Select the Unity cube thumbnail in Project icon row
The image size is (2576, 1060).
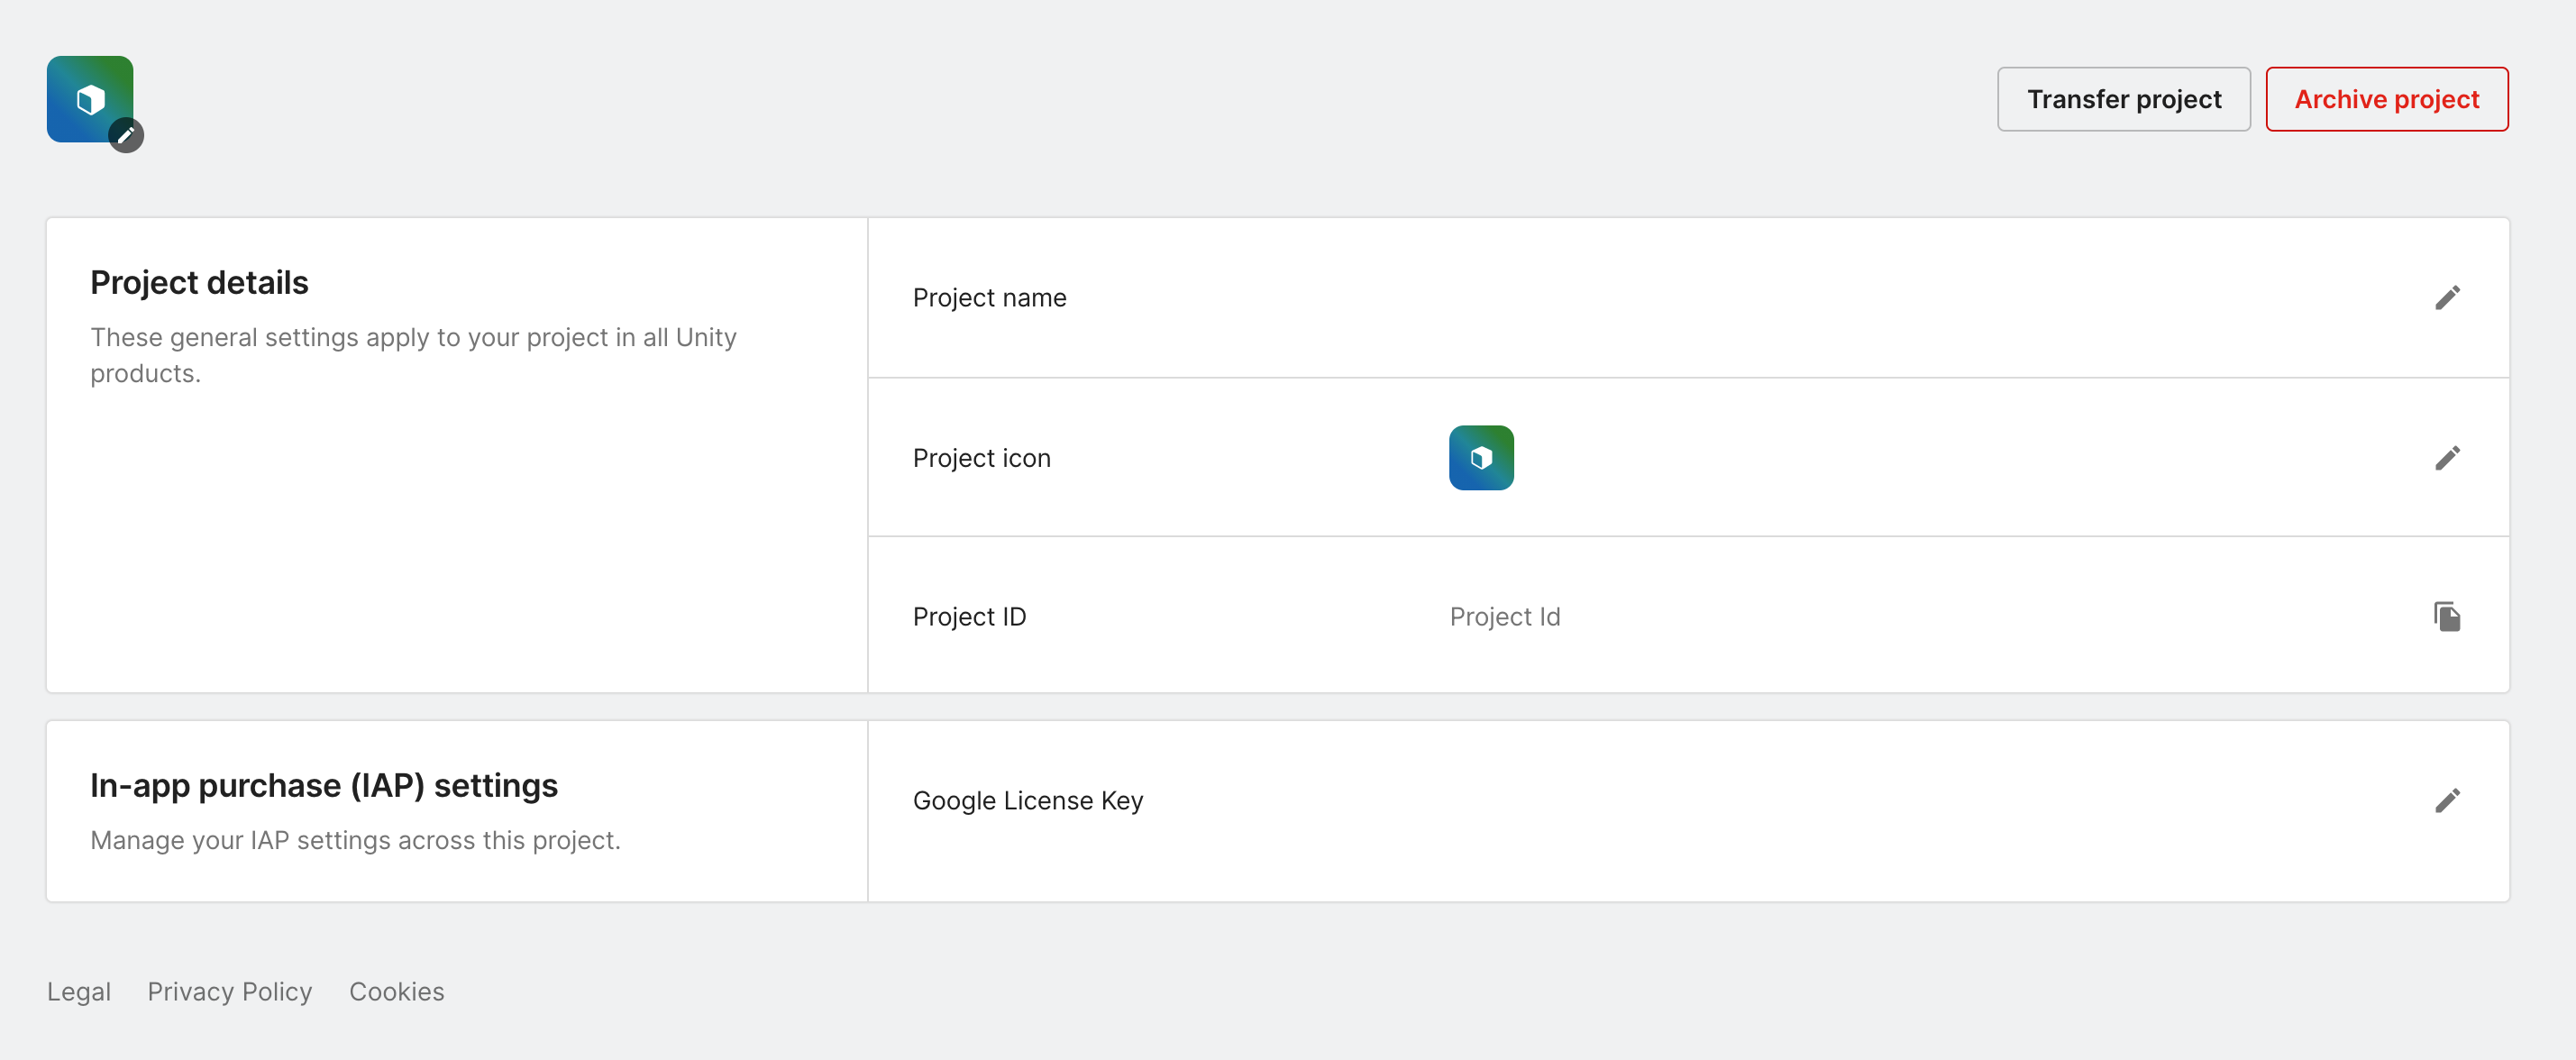(1481, 457)
